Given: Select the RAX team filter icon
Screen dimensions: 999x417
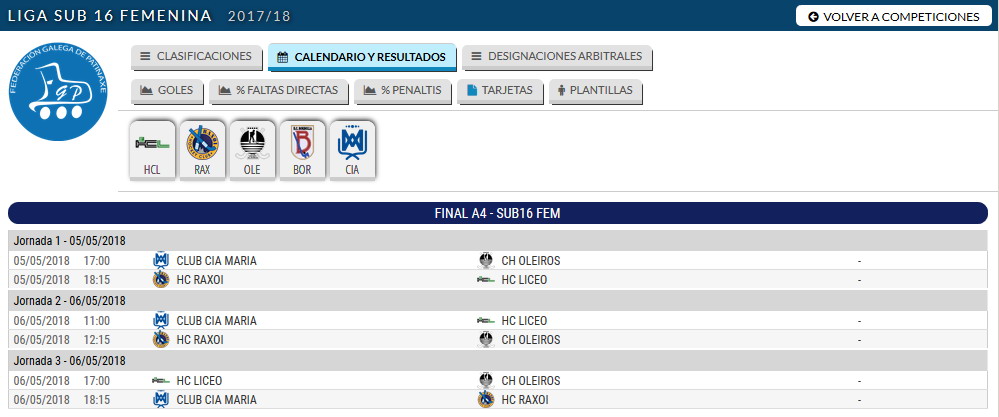Looking at the screenshot, I should click(202, 151).
